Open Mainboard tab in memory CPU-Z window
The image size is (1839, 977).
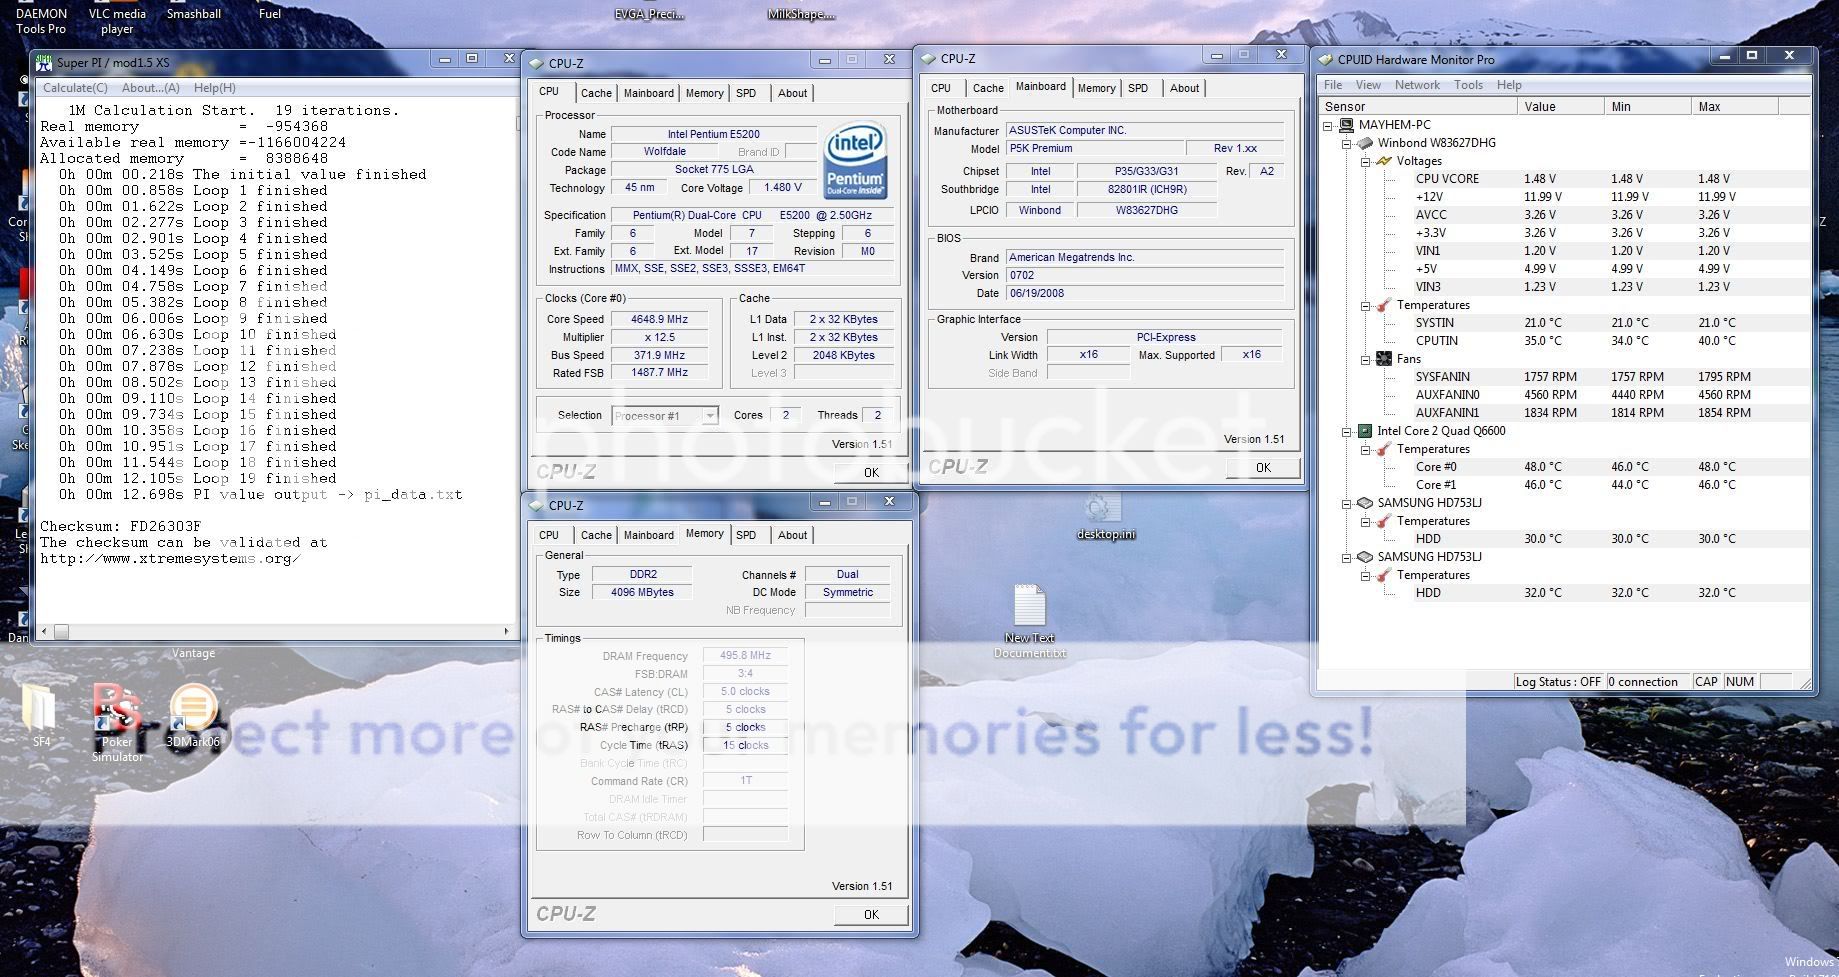click(648, 535)
